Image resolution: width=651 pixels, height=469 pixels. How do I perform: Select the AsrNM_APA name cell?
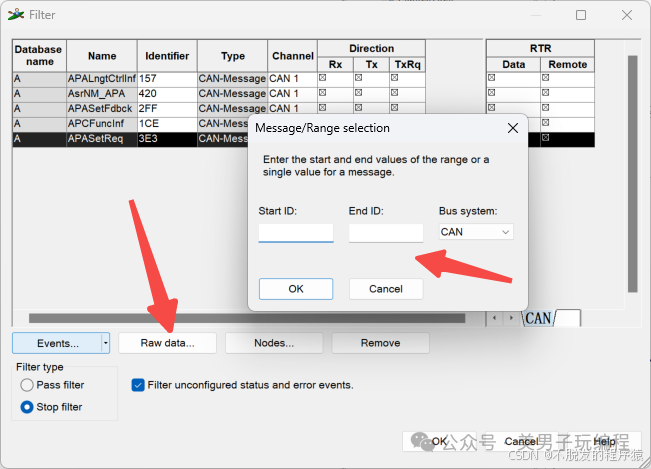[102, 94]
